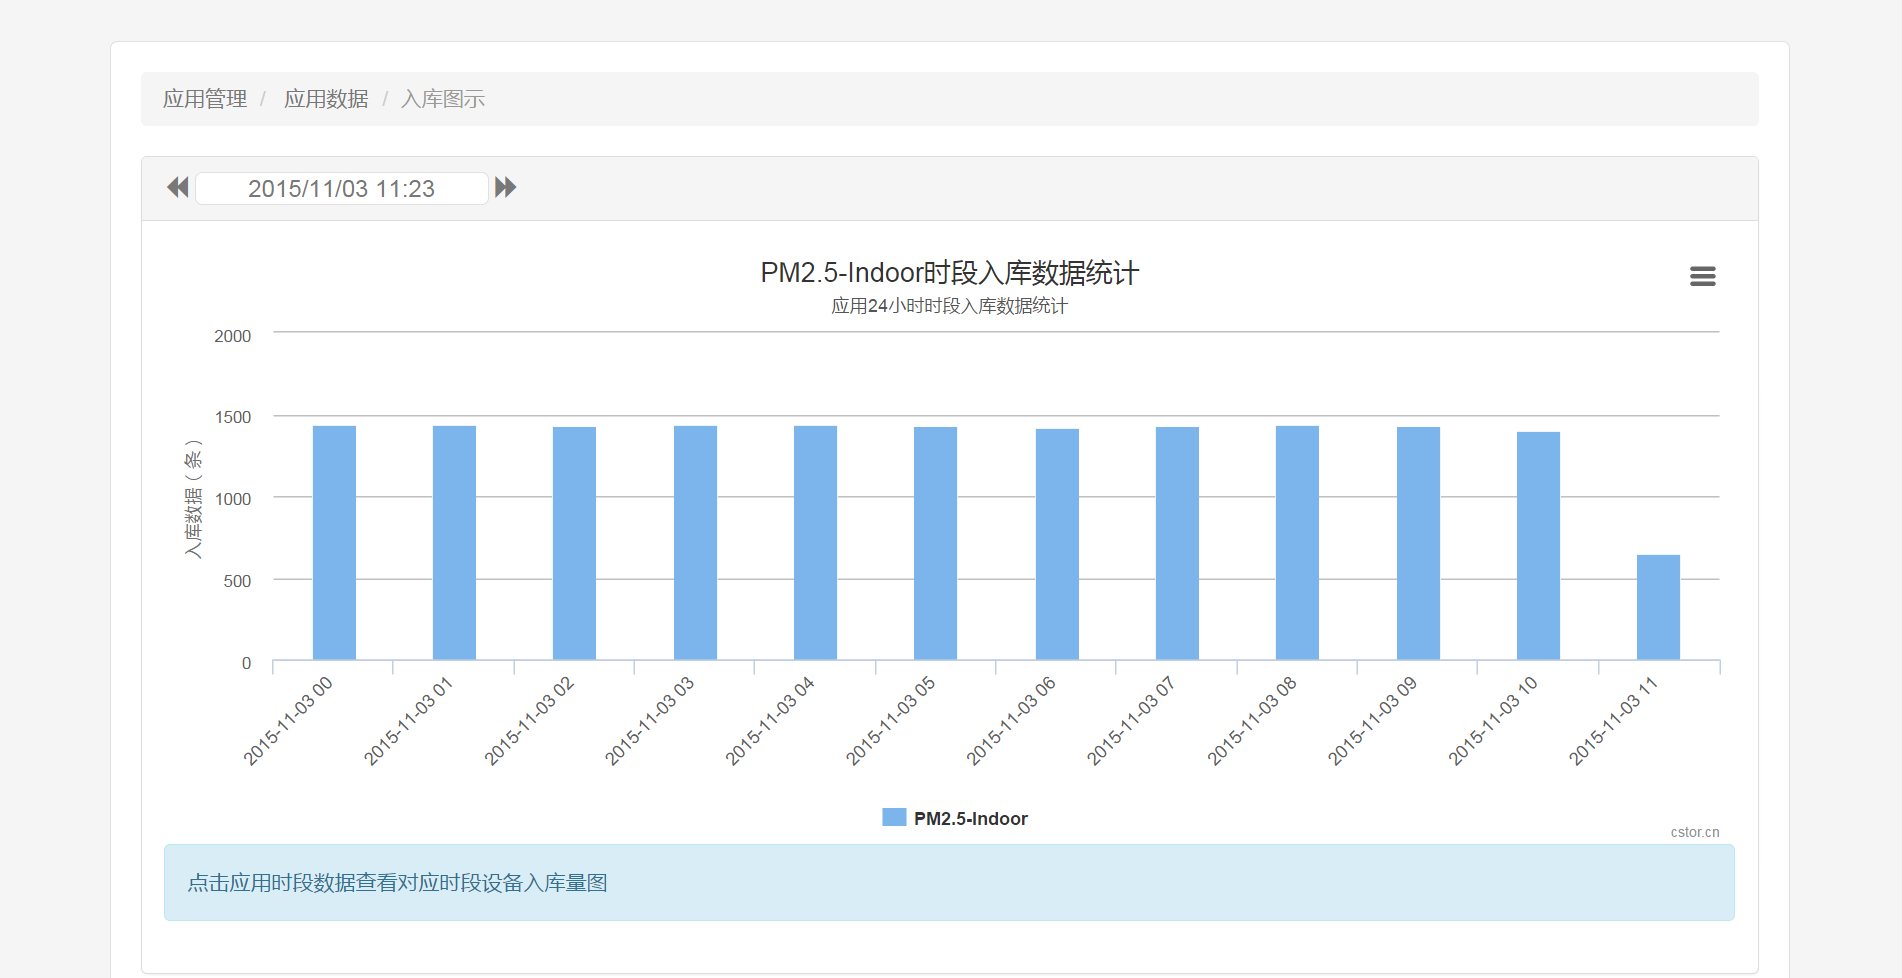This screenshot has height=978, width=1902.
Task: Click the 2015-11-03 03 hour bar
Action: click(695, 543)
